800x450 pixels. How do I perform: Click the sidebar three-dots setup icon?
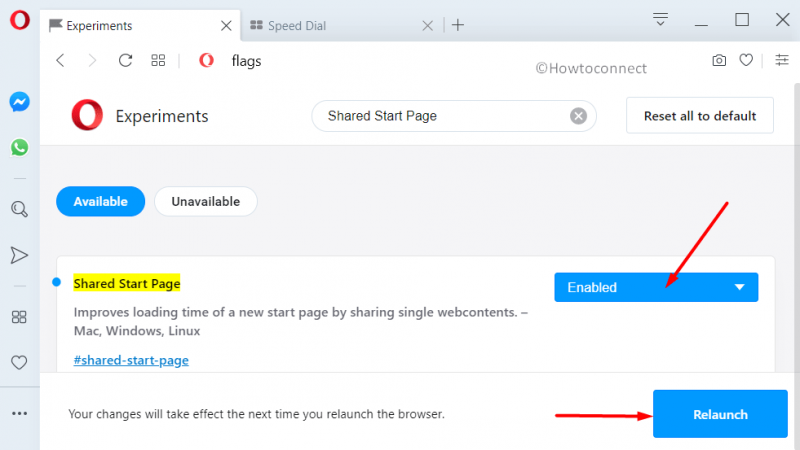pos(19,412)
